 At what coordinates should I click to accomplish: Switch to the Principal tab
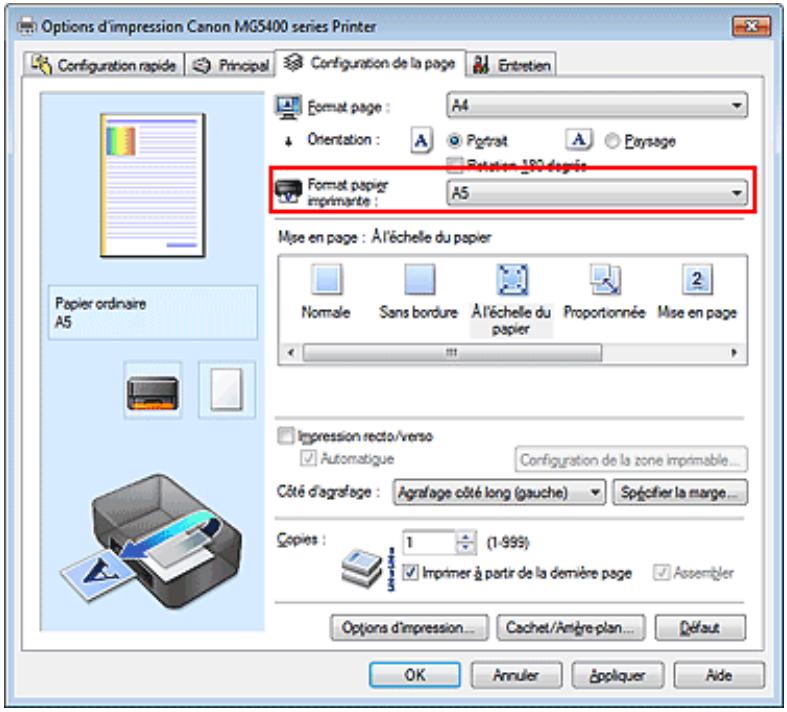pos(230,65)
